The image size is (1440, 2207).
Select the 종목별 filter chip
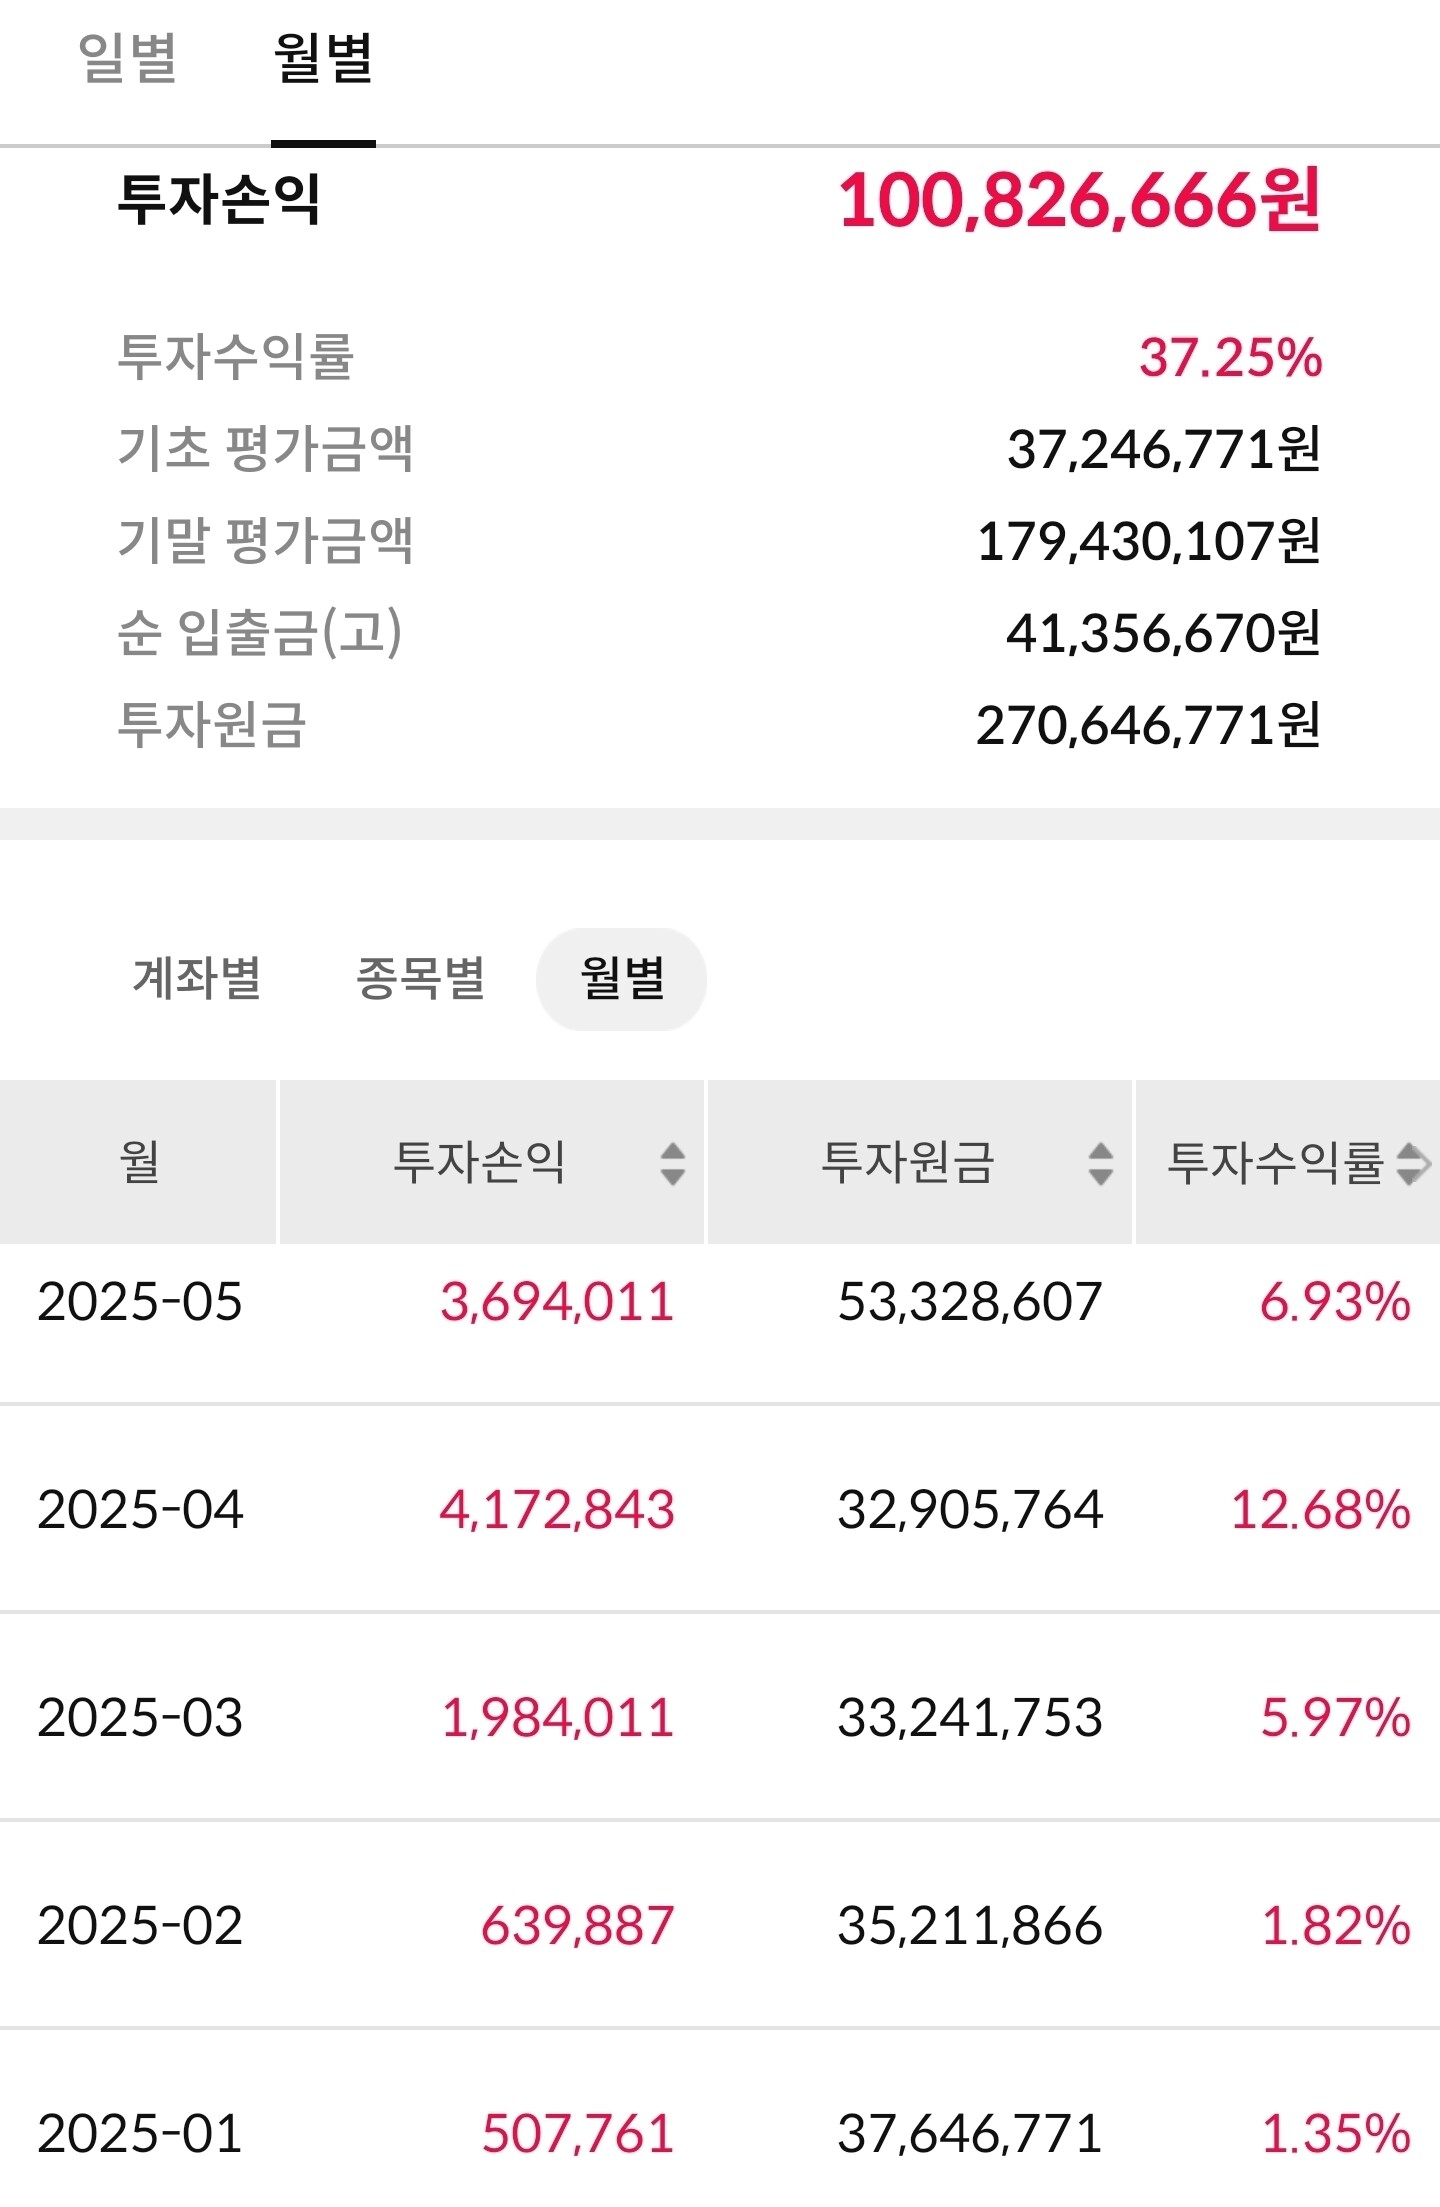pyautogui.click(x=420, y=978)
